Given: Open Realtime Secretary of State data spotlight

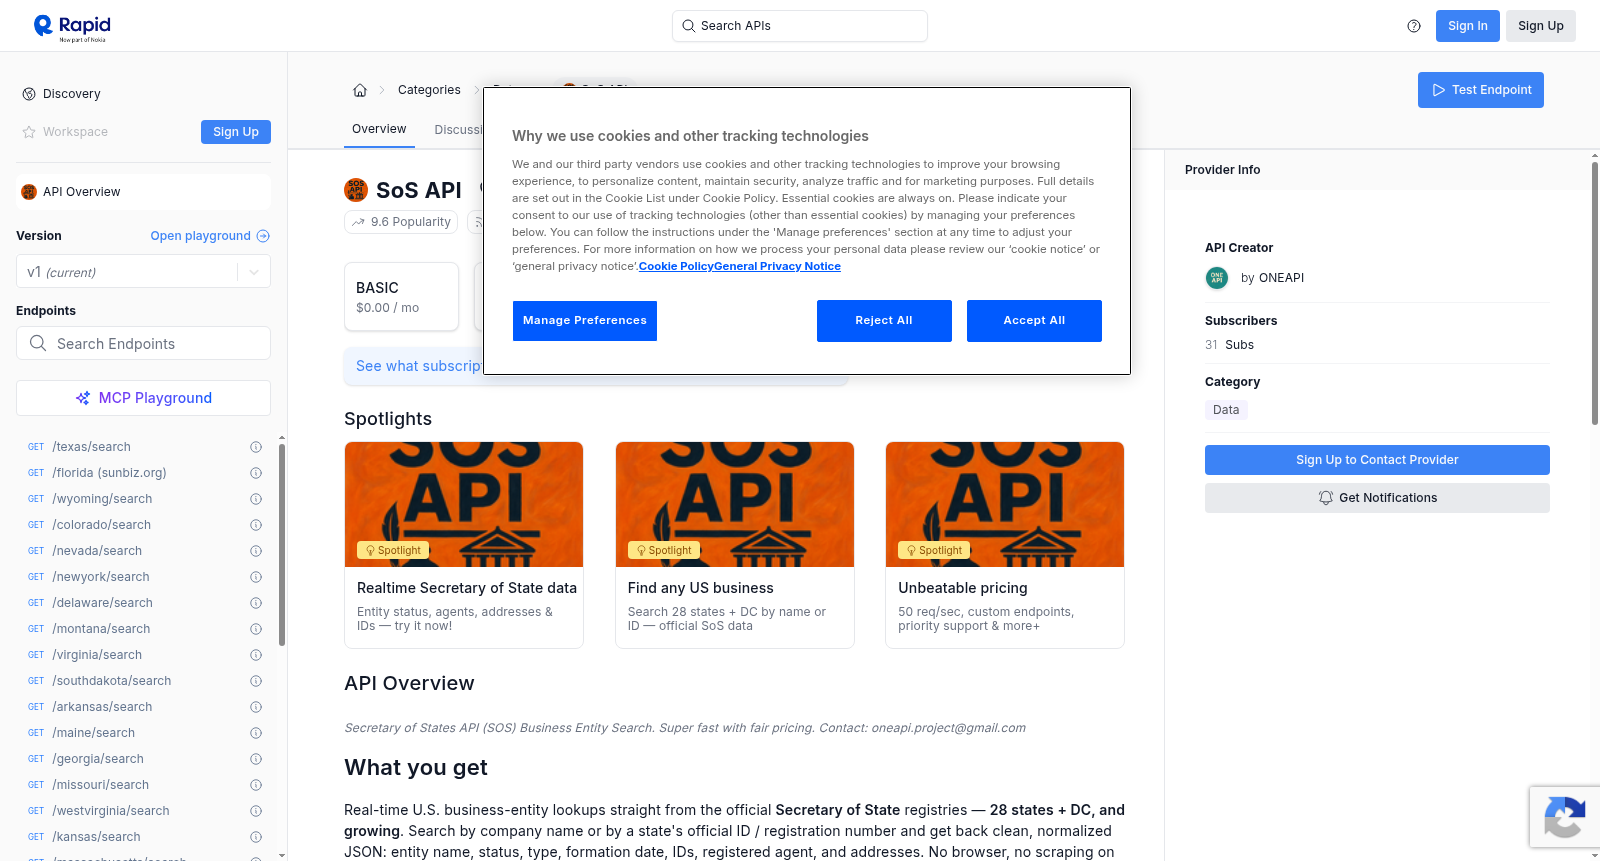Looking at the screenshot, I should (464, 545).
